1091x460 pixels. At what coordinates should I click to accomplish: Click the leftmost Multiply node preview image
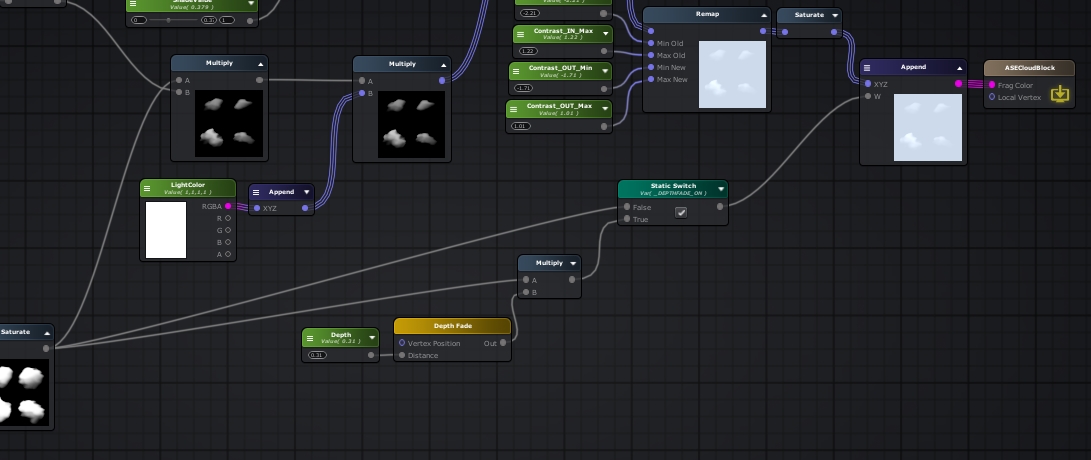[x=230, y=123]
